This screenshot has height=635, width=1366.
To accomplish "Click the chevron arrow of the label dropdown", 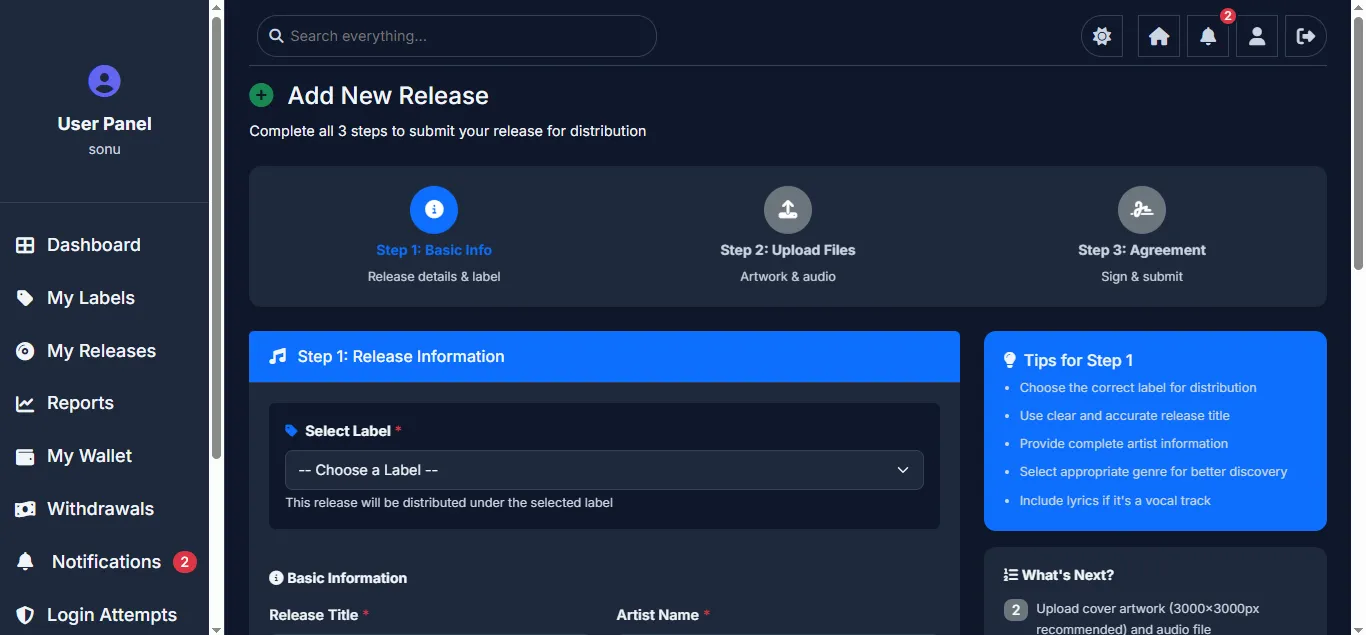I will pos(903,470).
